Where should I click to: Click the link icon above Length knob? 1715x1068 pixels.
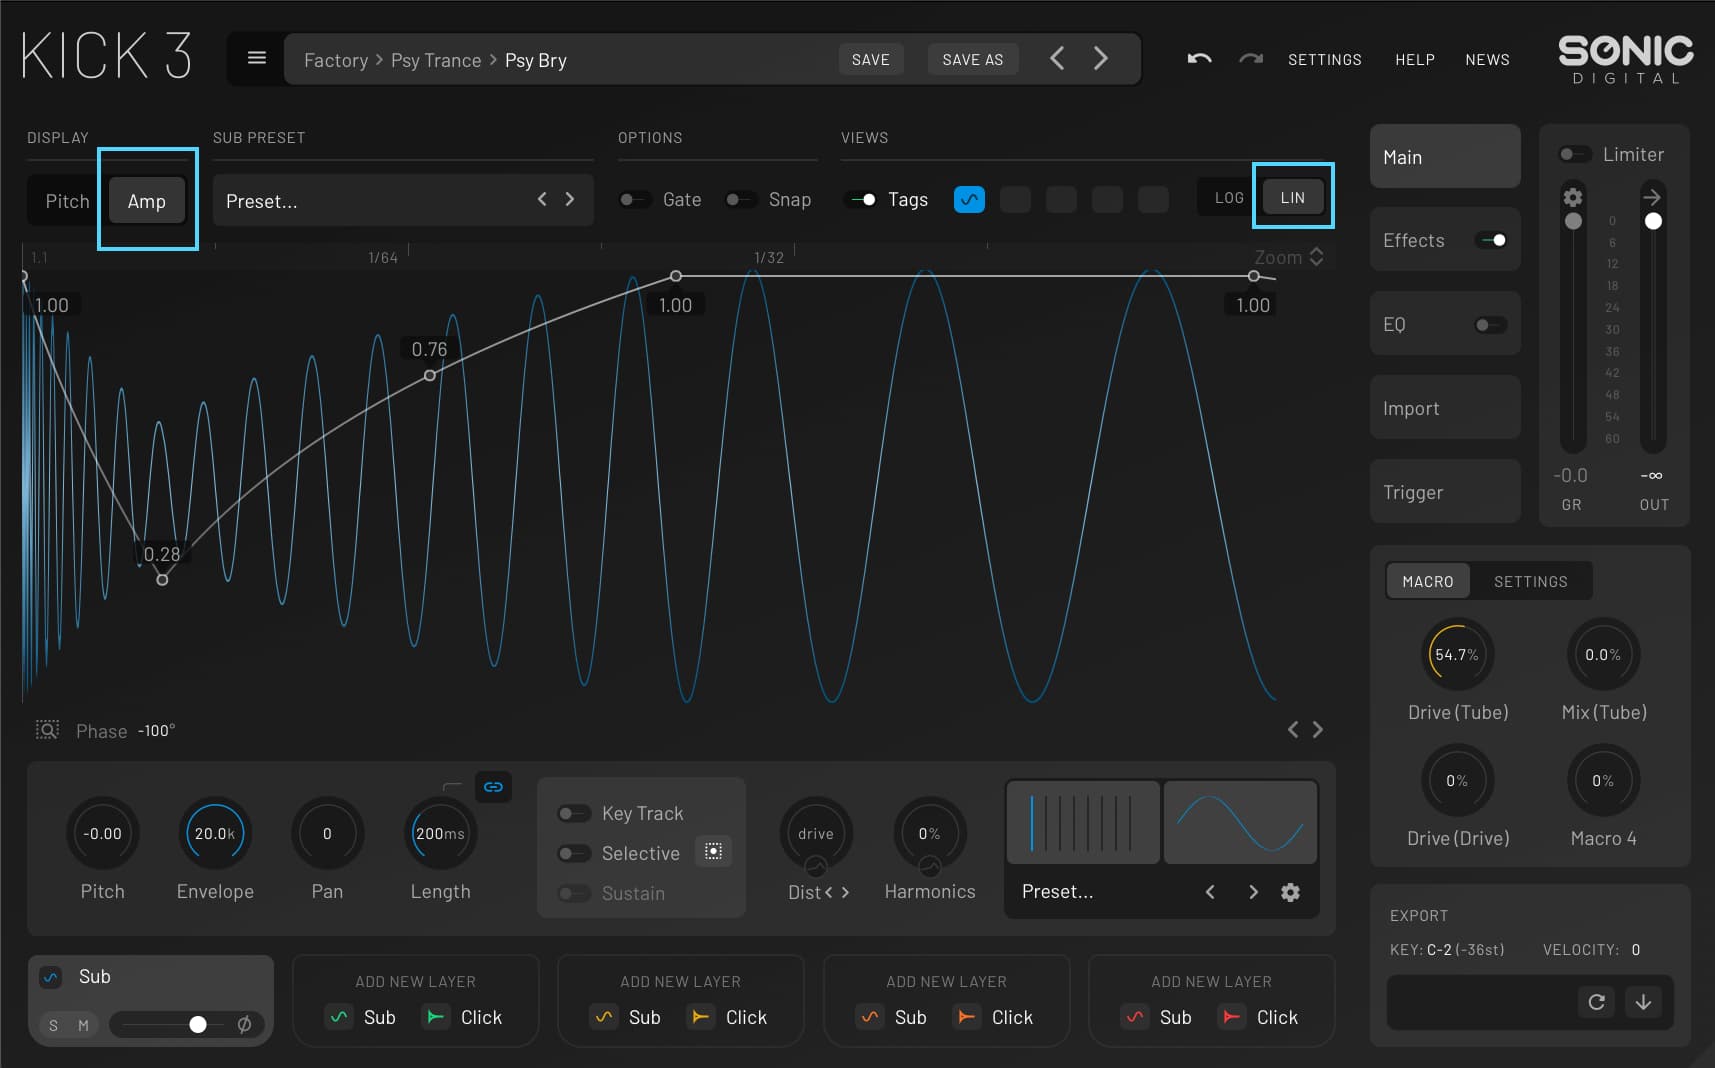point(493,787)
